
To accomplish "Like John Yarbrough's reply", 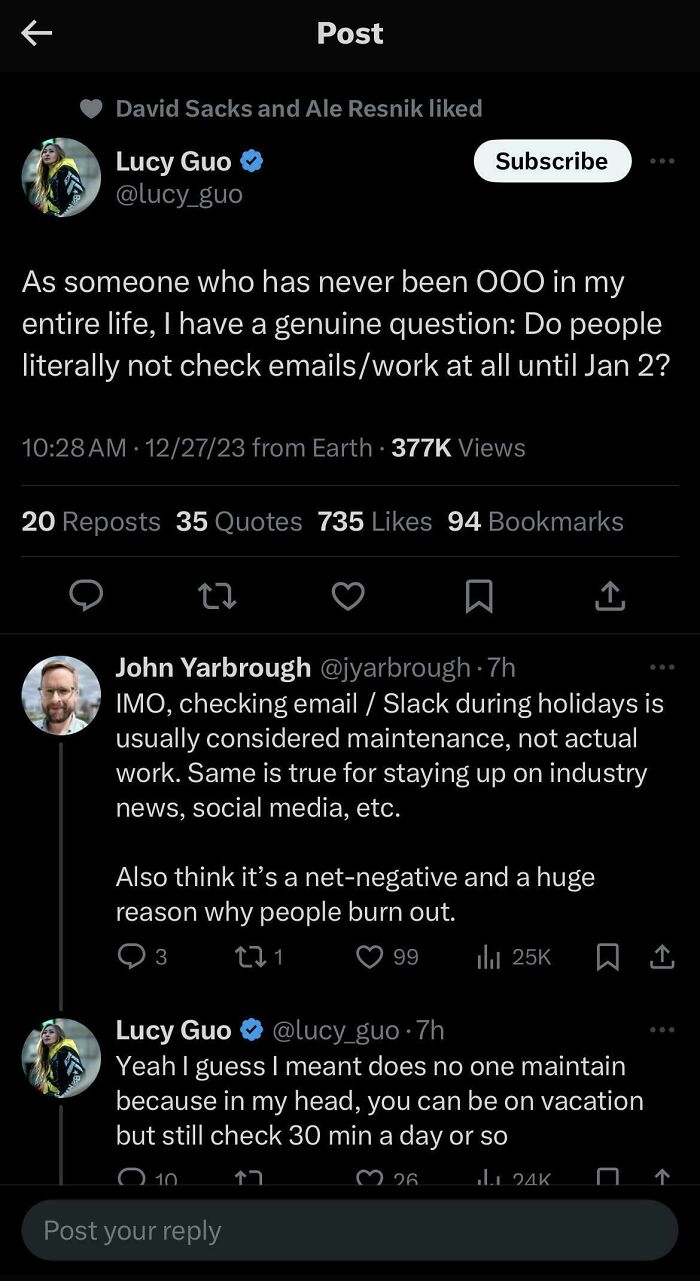I will tap(370, 957).
